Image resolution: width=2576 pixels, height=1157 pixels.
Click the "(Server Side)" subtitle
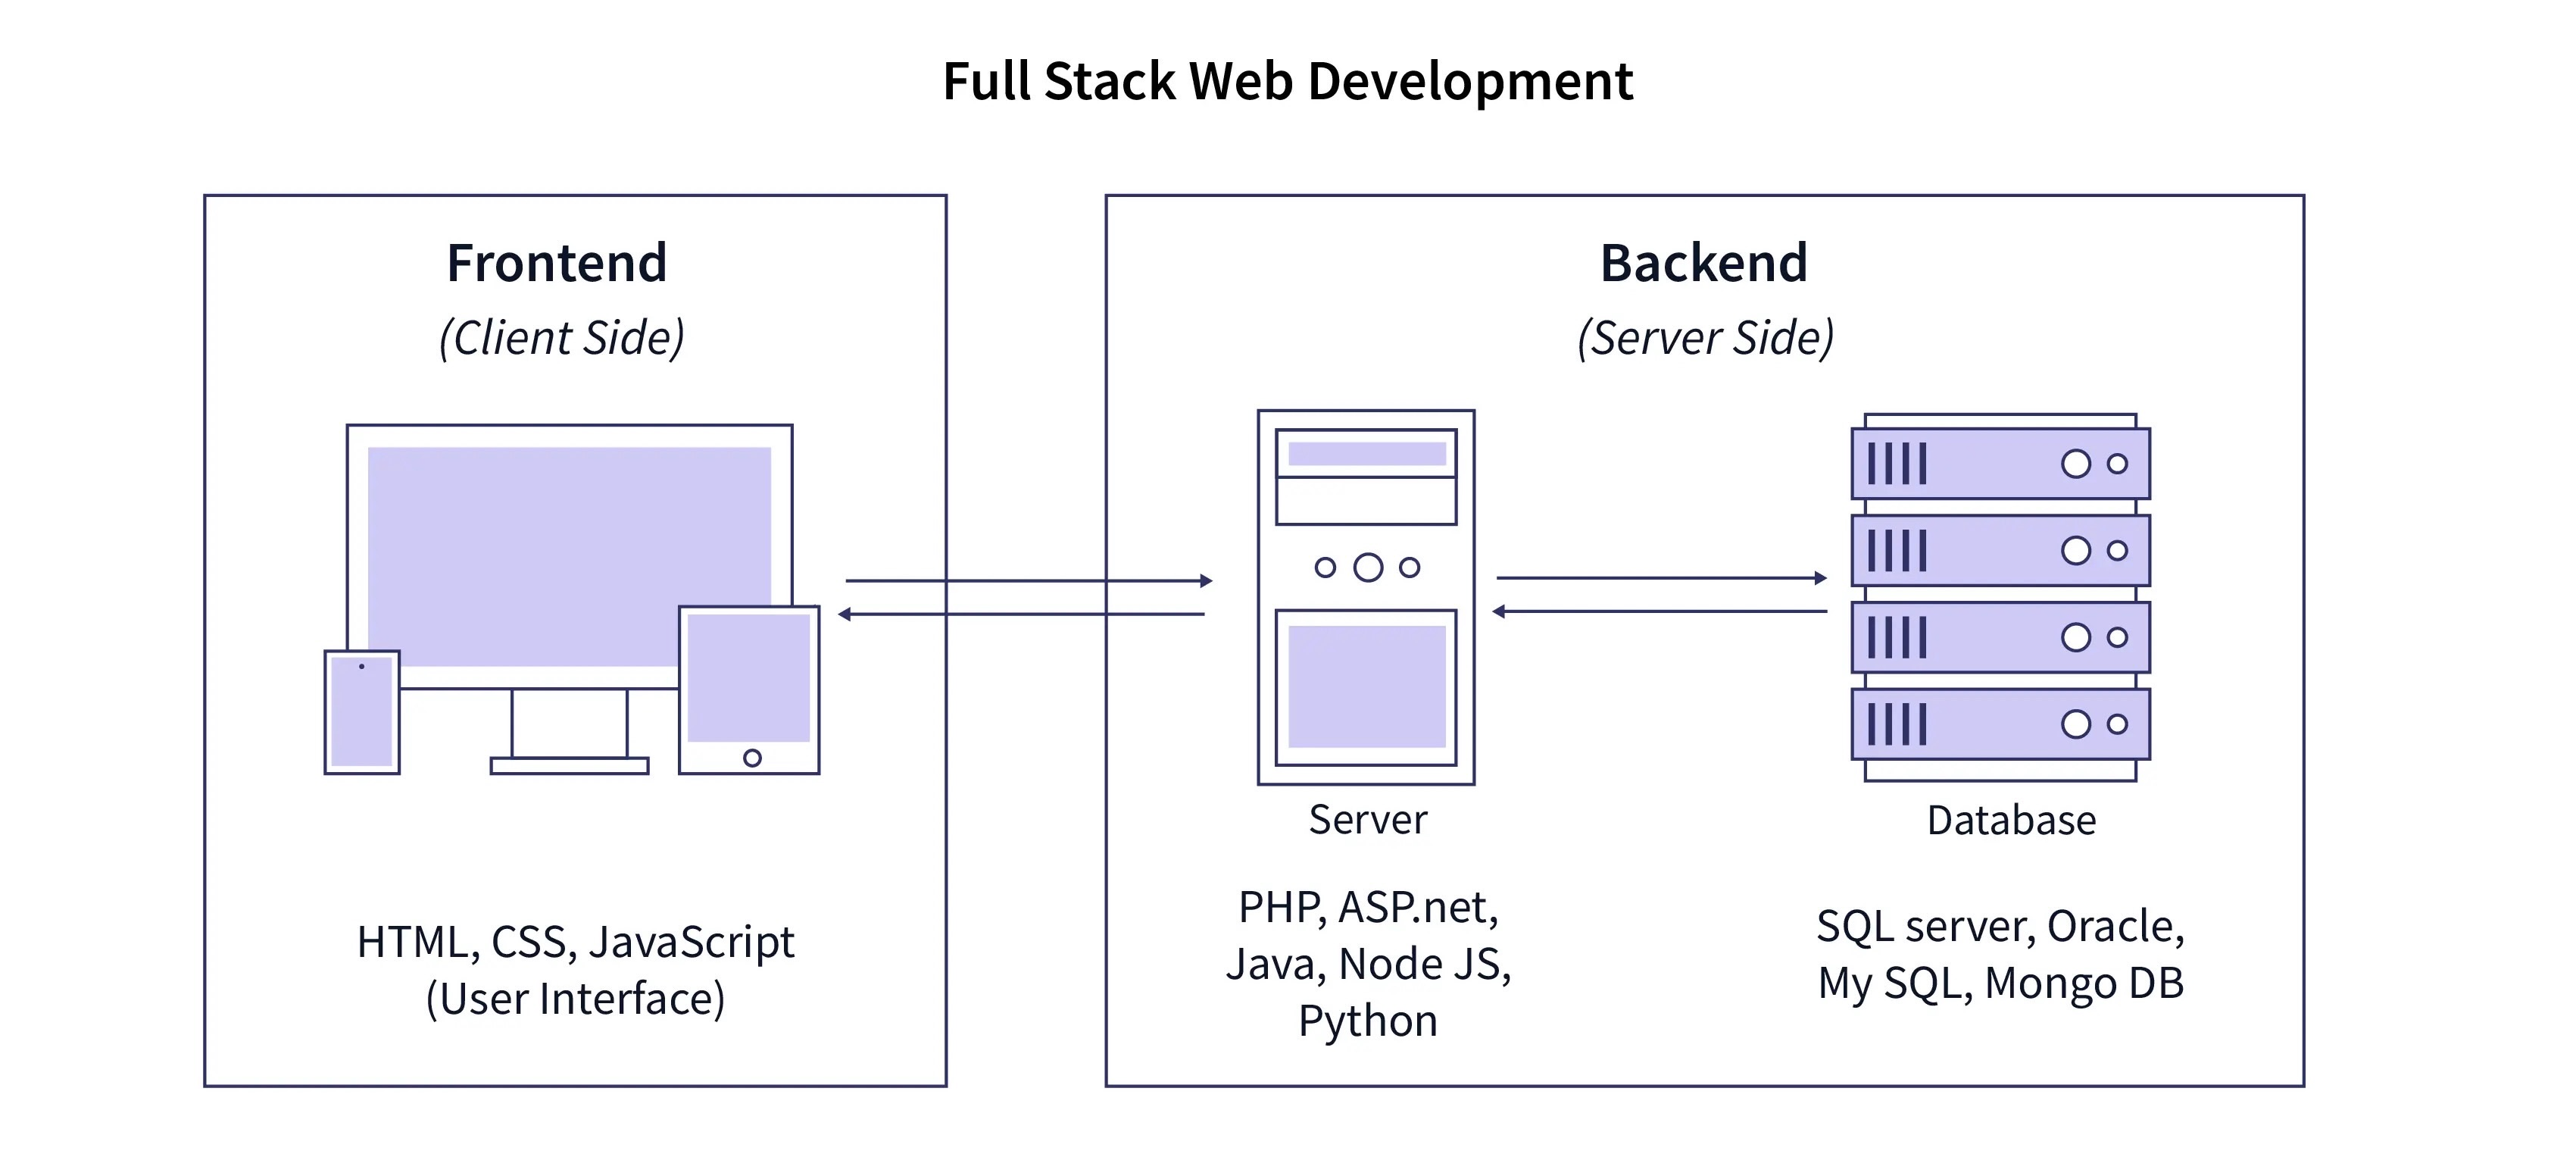point(1706,338)
